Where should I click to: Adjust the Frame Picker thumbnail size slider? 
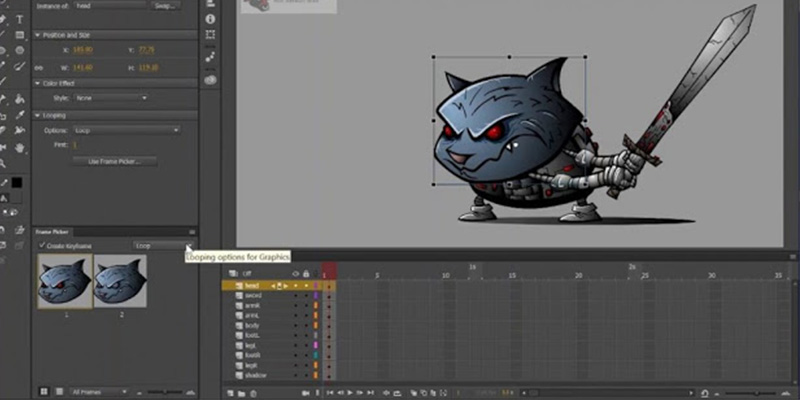click(164, 392)
